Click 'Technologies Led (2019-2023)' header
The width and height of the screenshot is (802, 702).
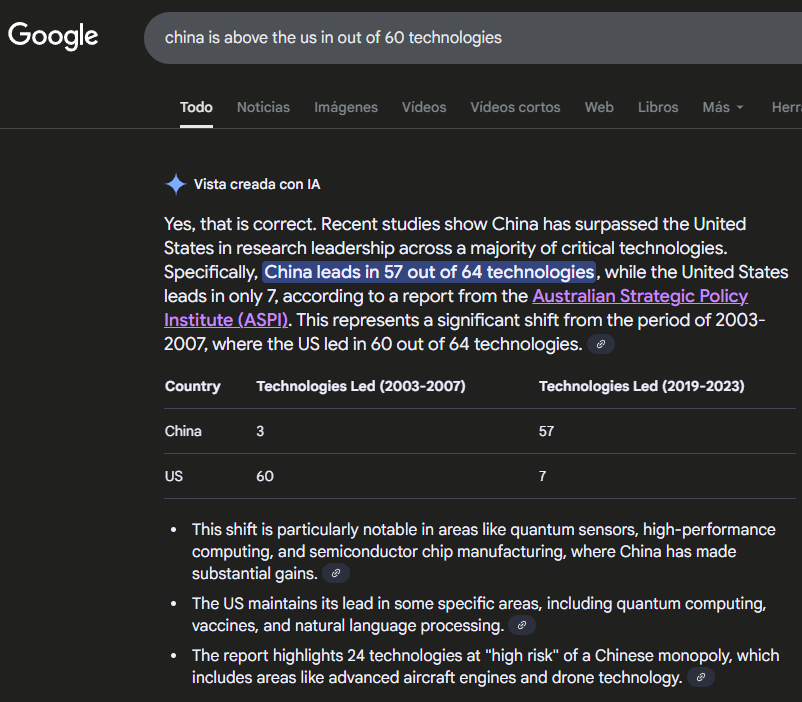coord(641,386)
